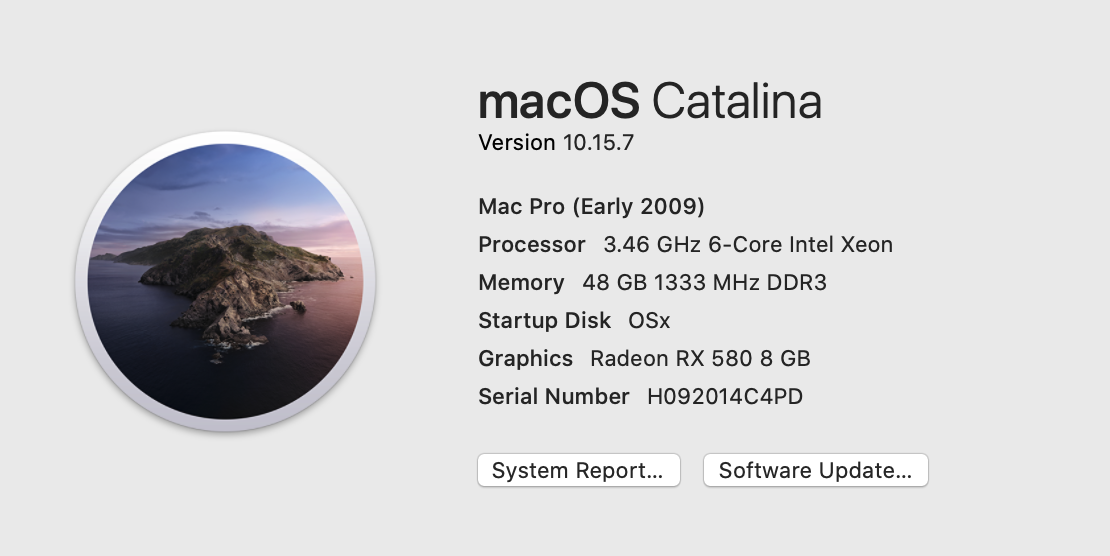Click the 10.15.7 version number
Screen dimensions: 1110x556
click(x=598, y=143)
